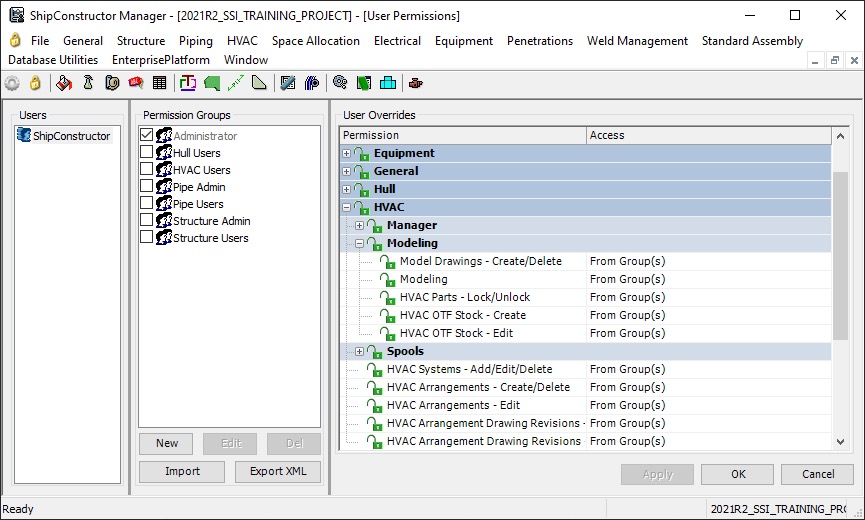The image size is (865, 520).
Task: Expand the General permission node
Action: 346,171
